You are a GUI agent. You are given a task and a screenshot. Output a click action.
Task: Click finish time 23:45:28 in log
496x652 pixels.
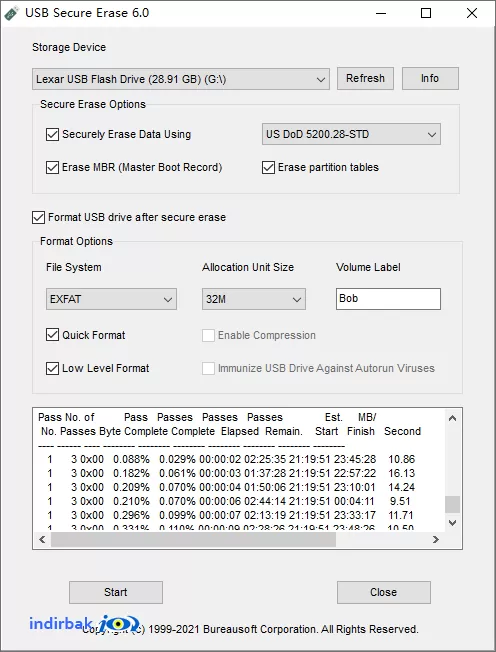355,459
